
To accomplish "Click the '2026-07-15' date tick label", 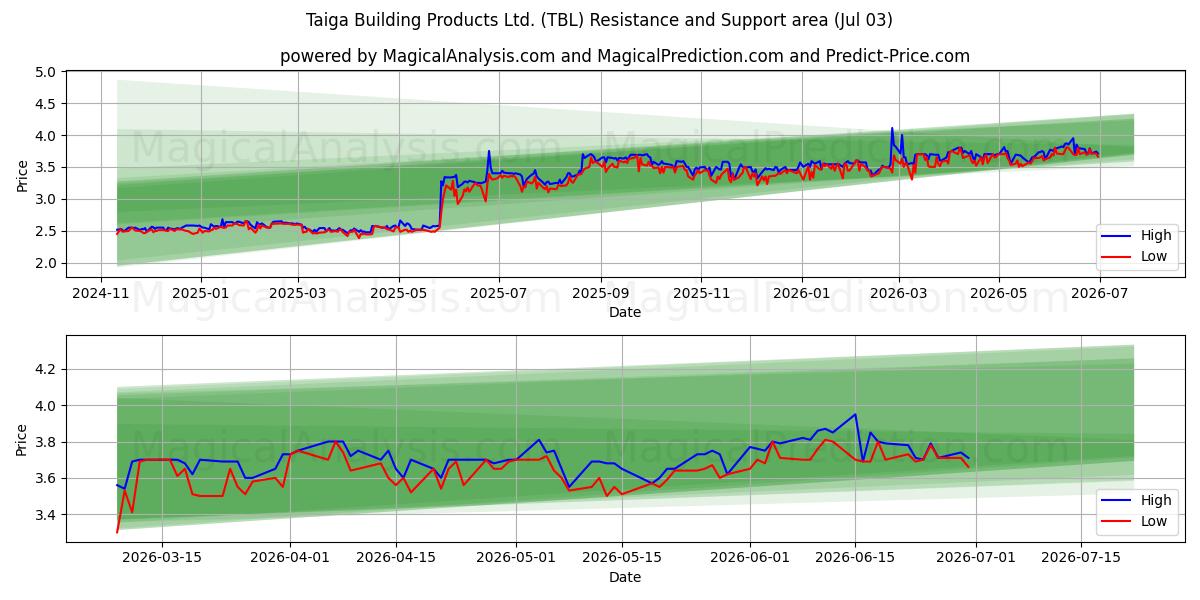I will click(1081, 557).
